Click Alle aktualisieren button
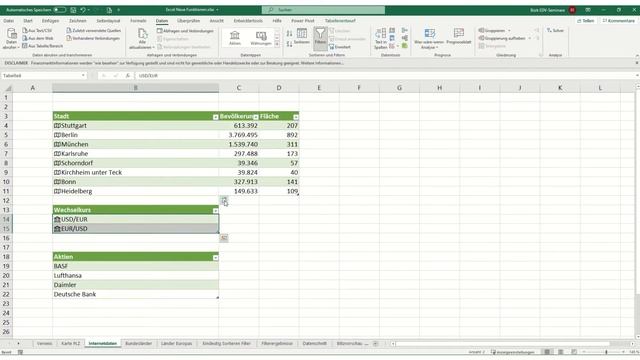Screen dimensions: 640x360 tap(142, 39)
